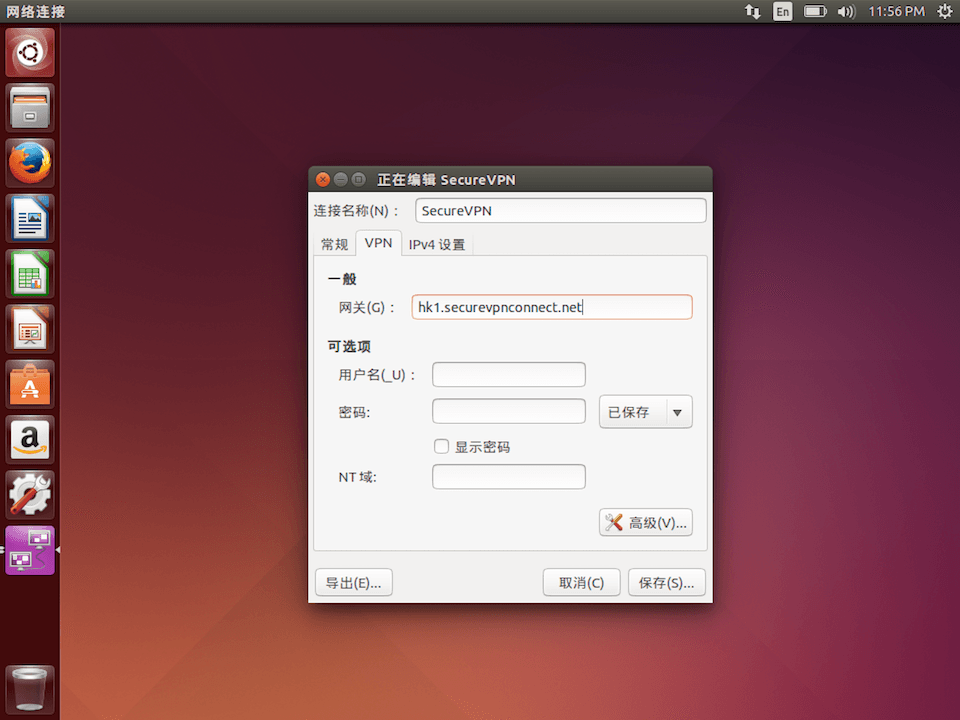Open System Settings from the launcher
The height and width of the screenshot is (720, 960).
click(29, 494)
